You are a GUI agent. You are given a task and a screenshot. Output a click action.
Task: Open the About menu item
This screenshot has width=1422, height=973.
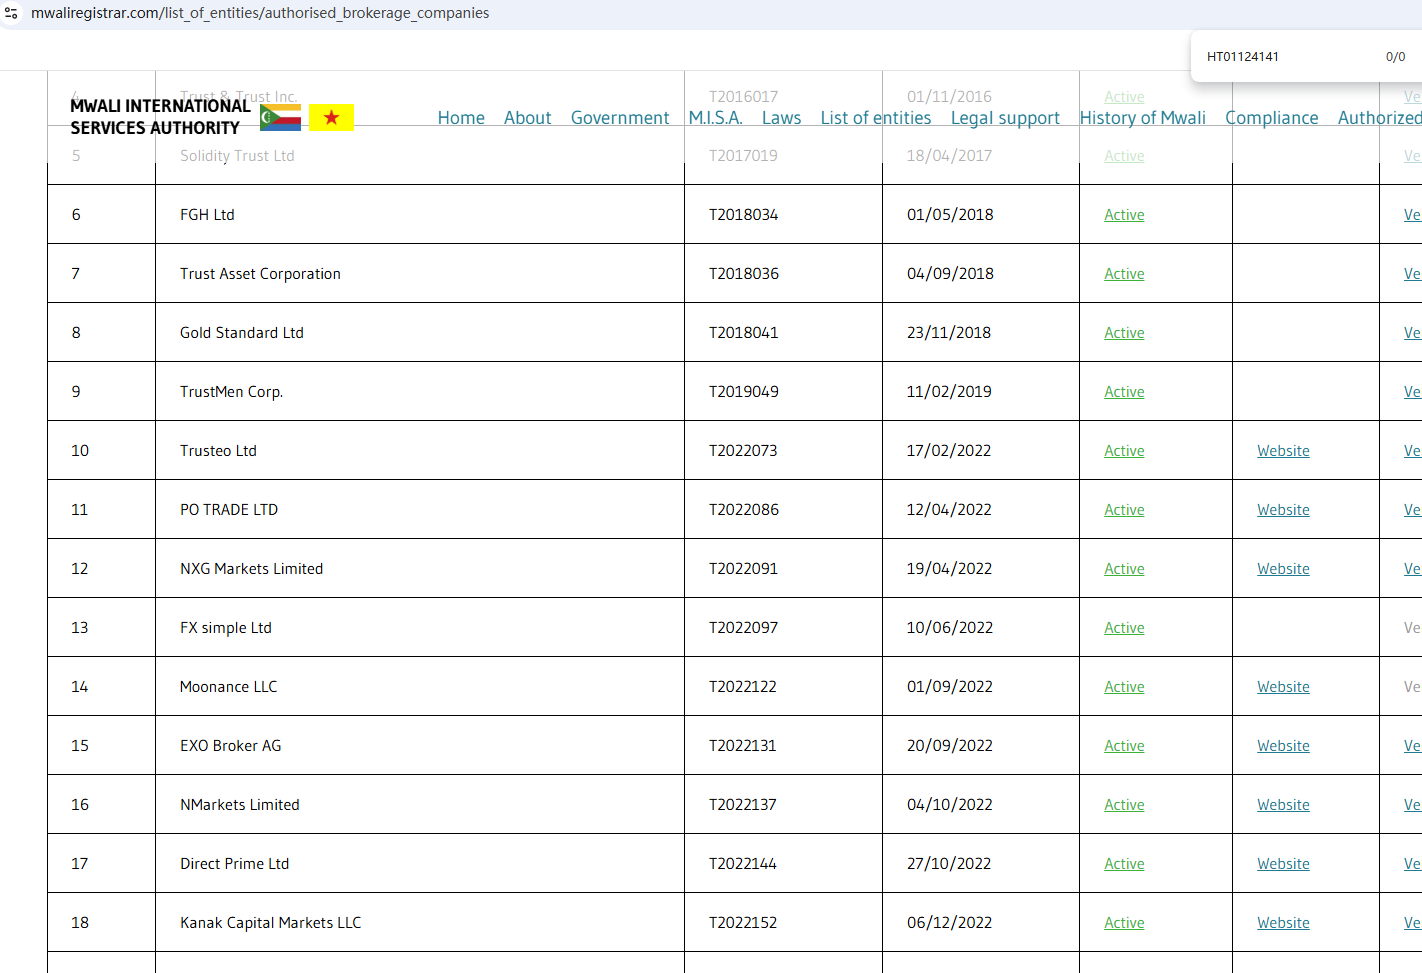tap(527, 118)
